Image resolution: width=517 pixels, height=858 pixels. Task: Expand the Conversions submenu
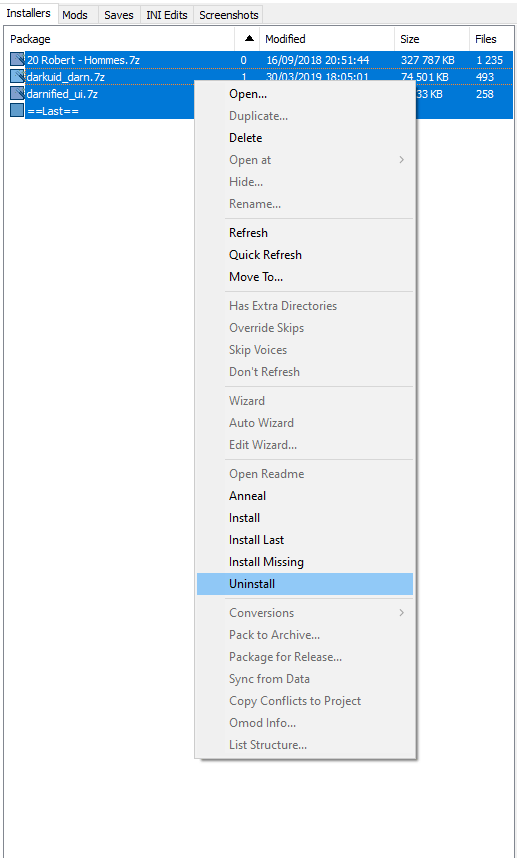pos(305,613)
